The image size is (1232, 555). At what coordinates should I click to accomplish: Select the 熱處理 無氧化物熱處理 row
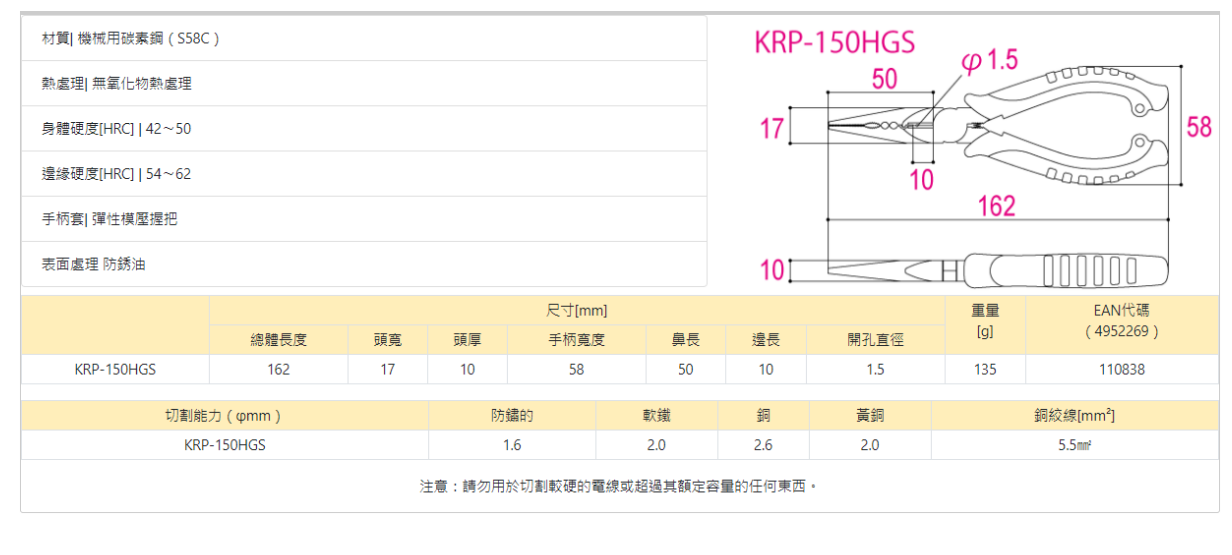point(364,84)
